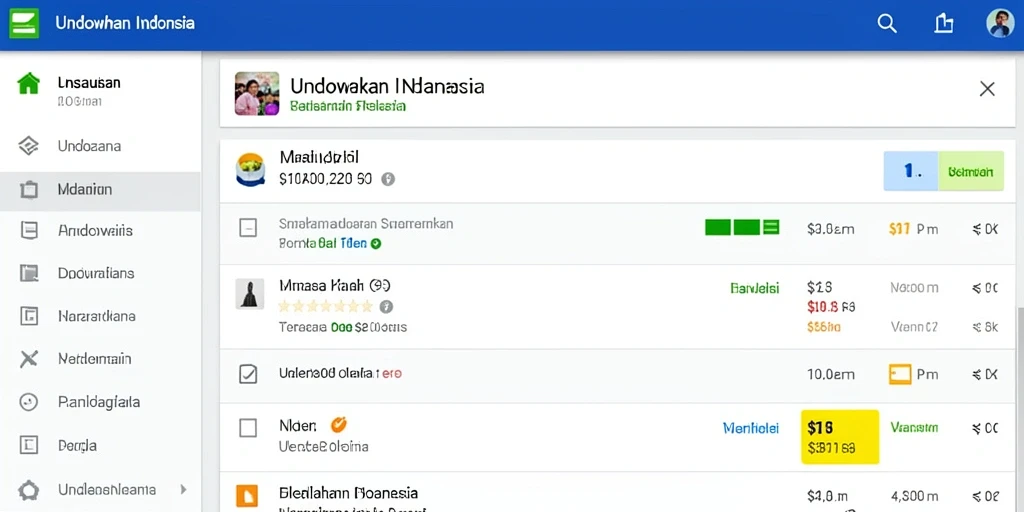The height and width of the screenshot is (512, 1024).
Task: Click the info icon after $10A00,220 amount
Action: coord(388,179)
